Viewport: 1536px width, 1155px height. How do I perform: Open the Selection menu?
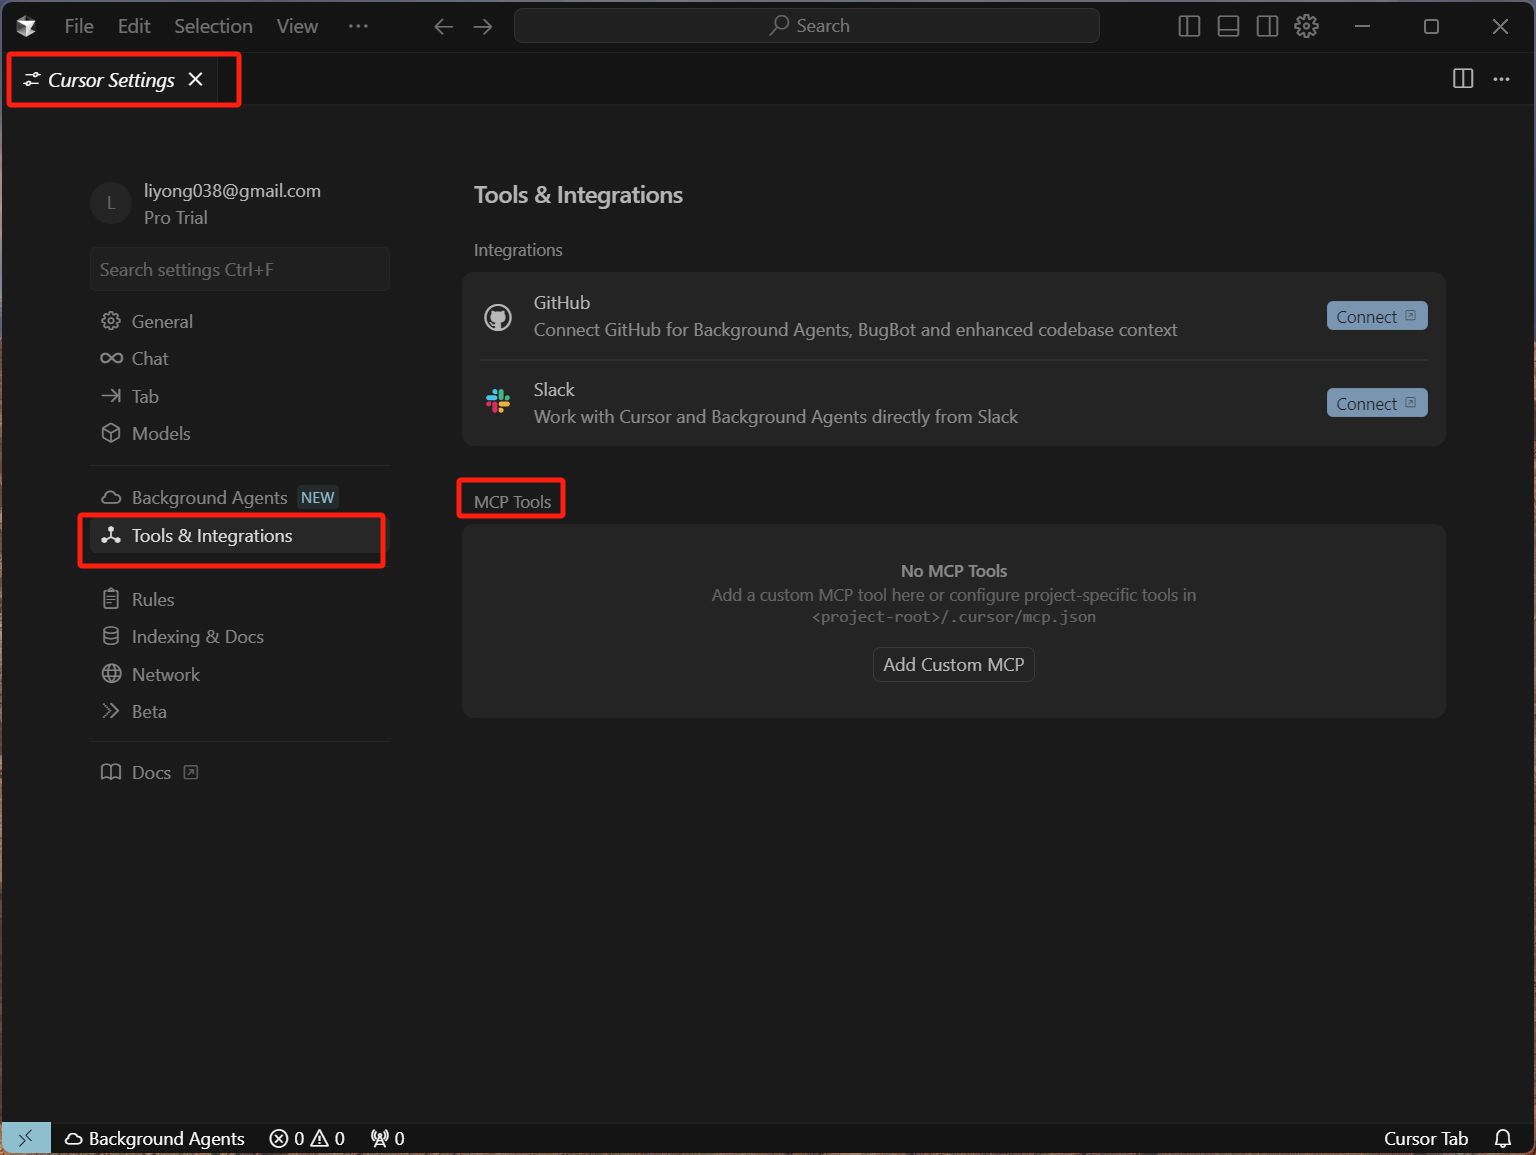tap(213, 26)
